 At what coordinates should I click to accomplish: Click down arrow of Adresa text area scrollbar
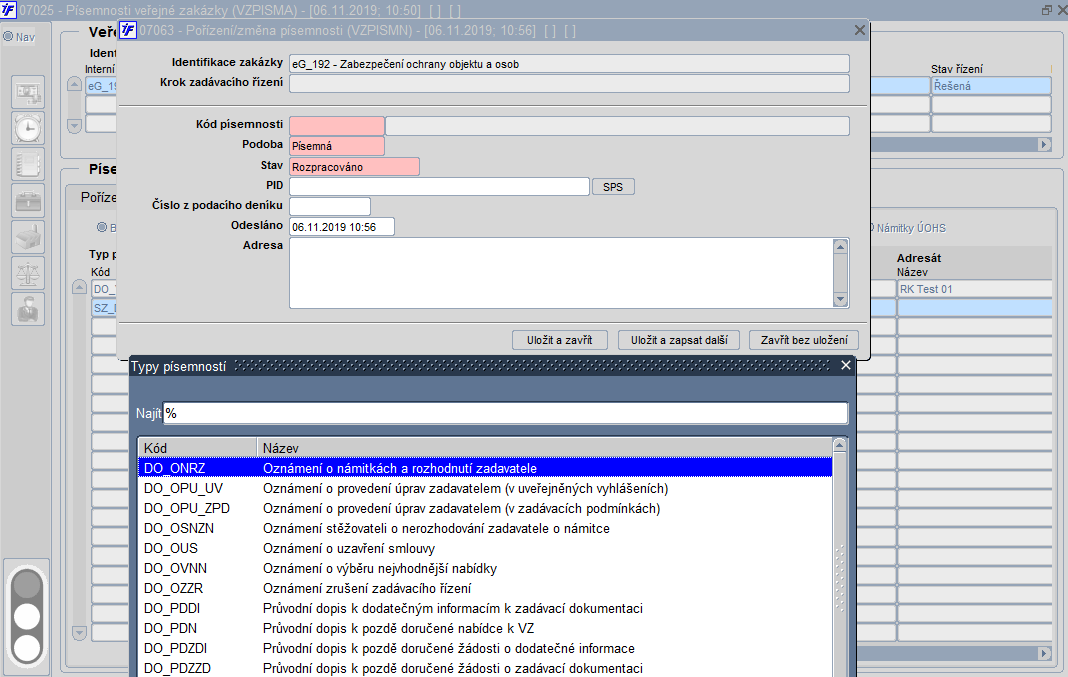pyautogui.click(x=841, y=299)
